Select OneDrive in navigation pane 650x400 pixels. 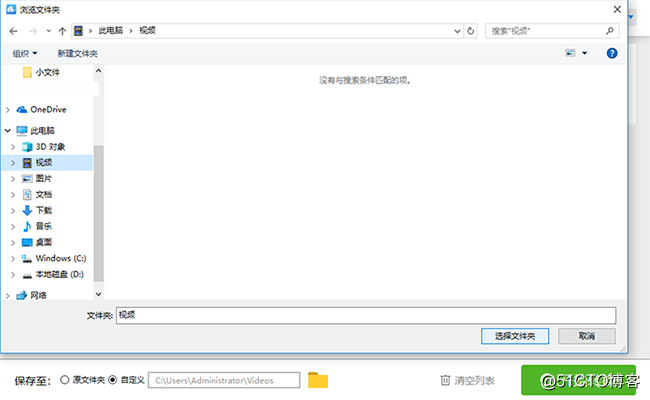(x=49, y=109)
